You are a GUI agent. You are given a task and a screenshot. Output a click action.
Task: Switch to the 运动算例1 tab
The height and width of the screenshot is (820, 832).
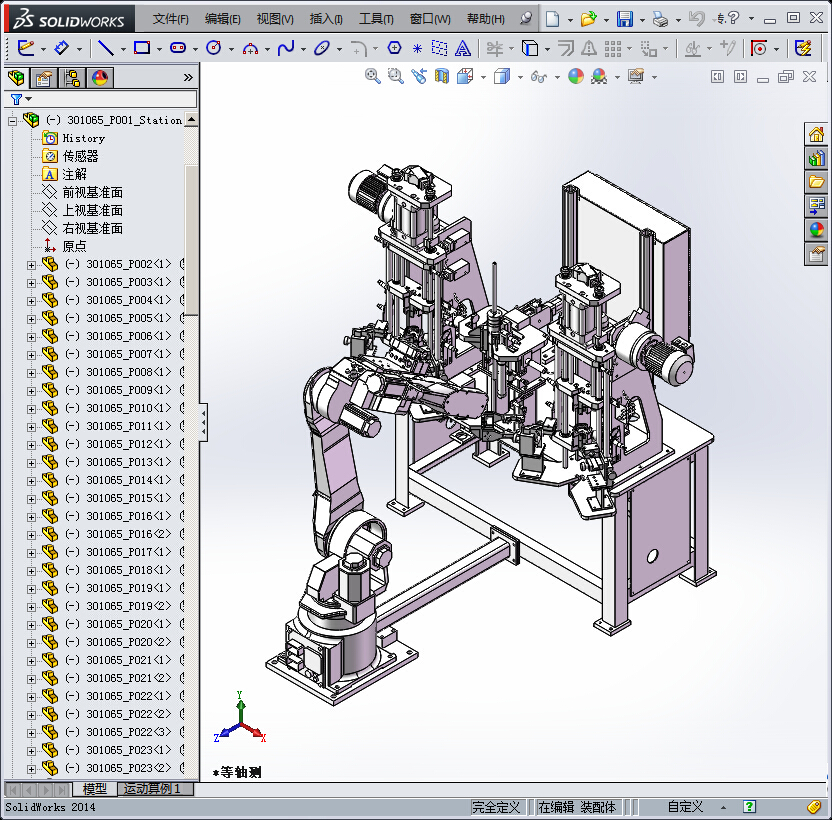point(155,789)
